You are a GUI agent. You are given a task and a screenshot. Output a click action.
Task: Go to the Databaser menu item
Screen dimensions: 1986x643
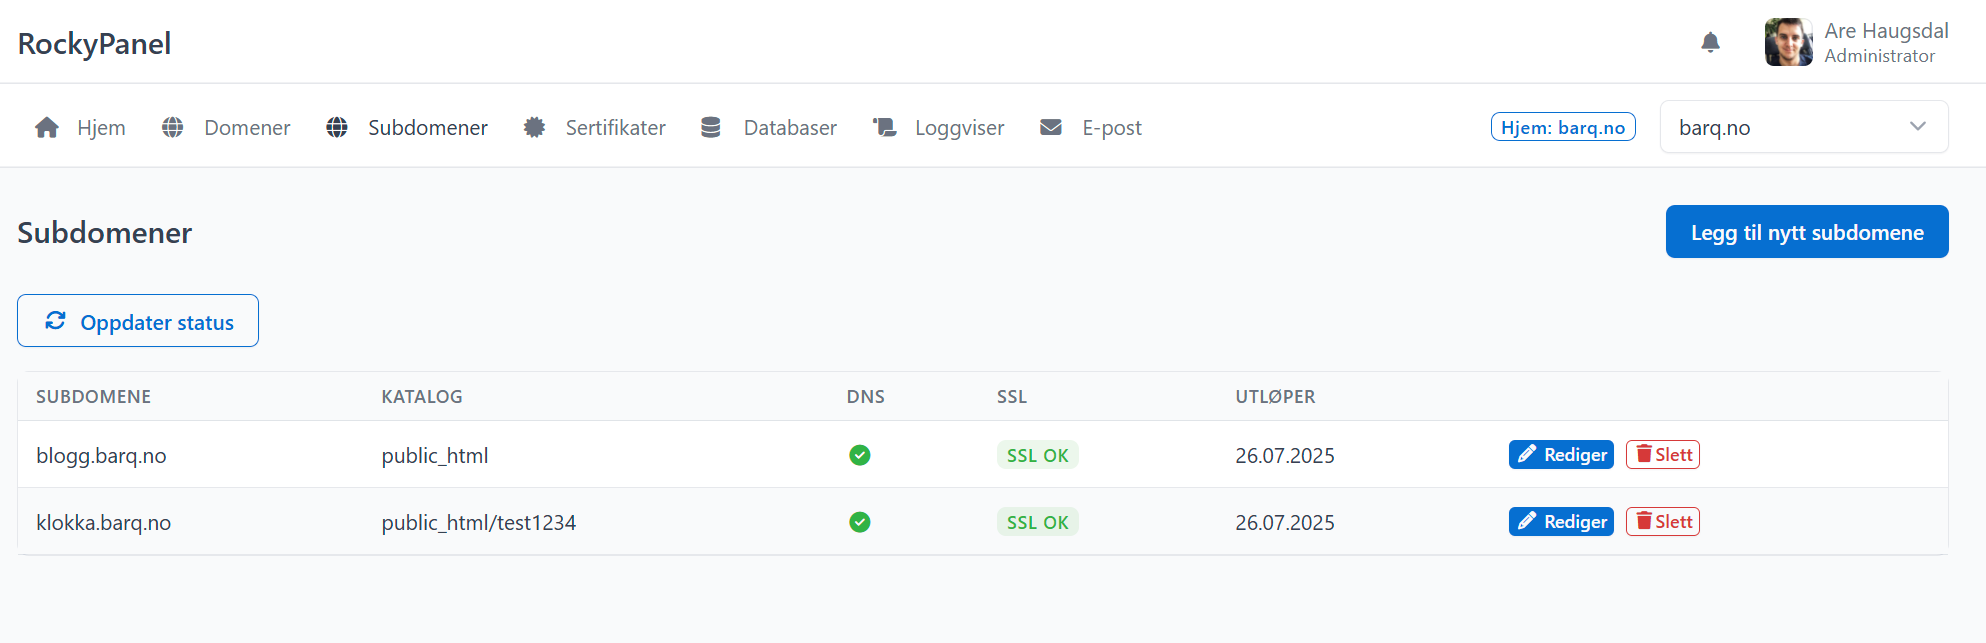789,128
